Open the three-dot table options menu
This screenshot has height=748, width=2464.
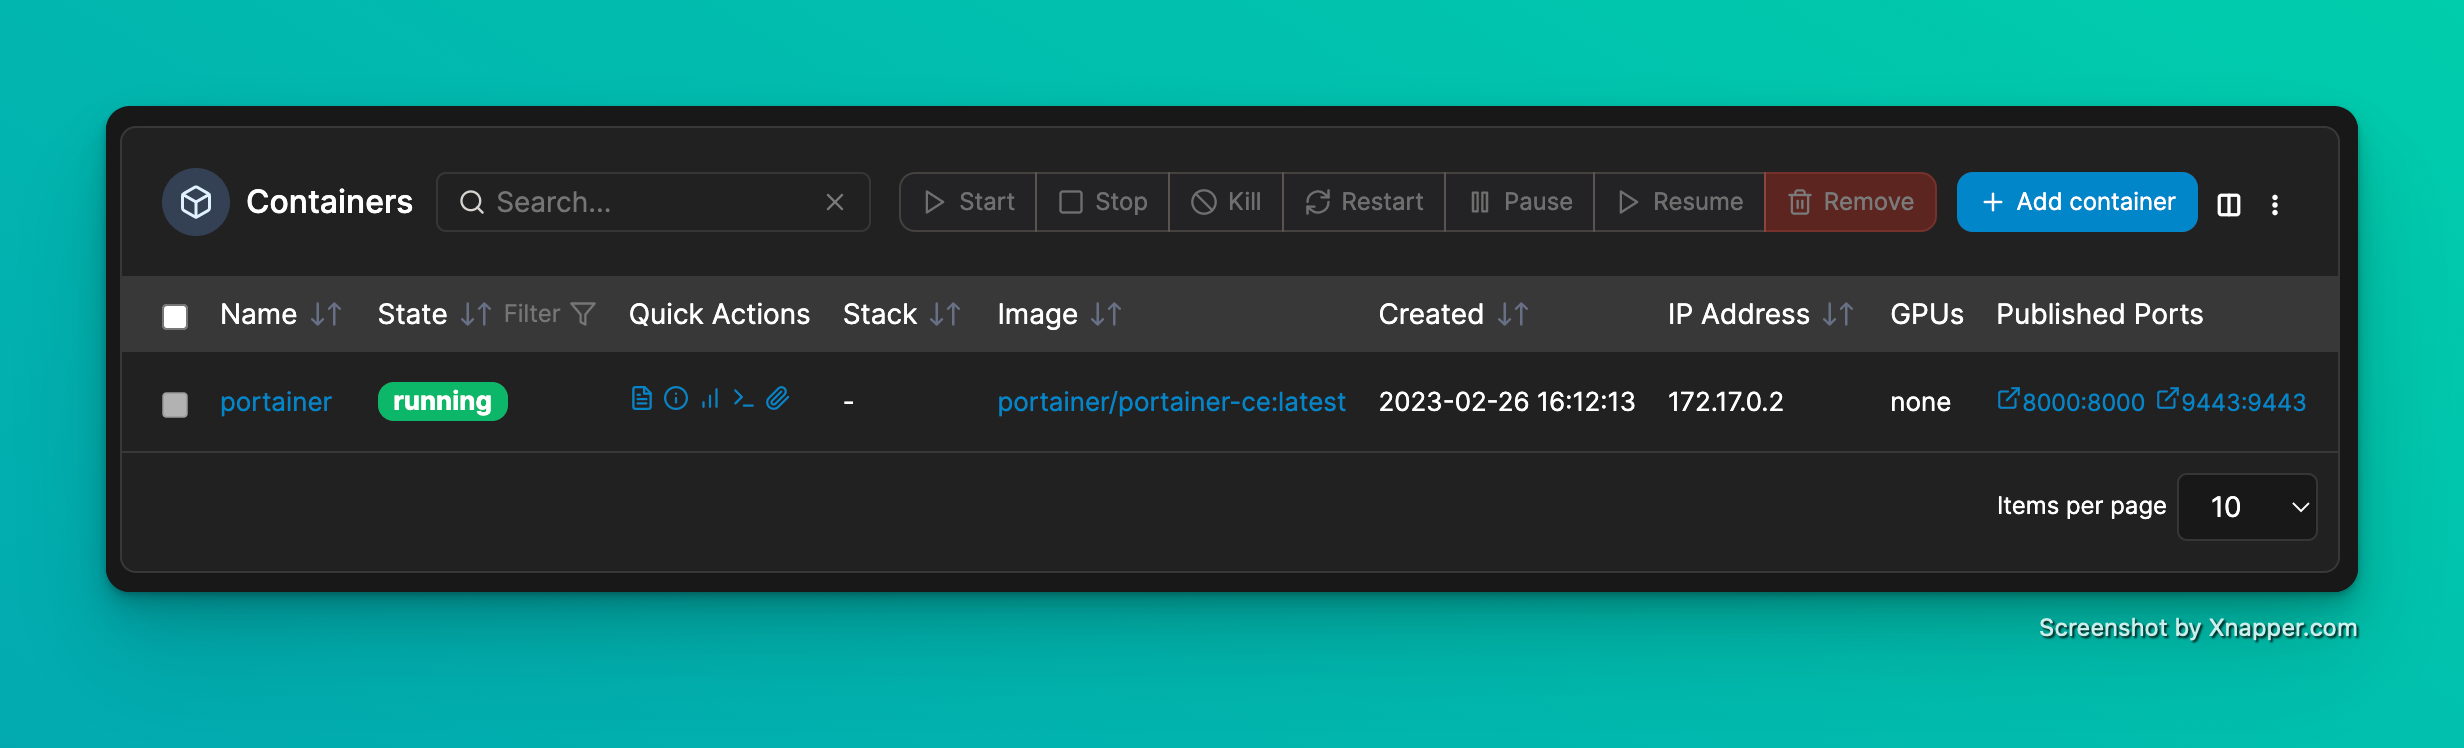click(2275, 205)
